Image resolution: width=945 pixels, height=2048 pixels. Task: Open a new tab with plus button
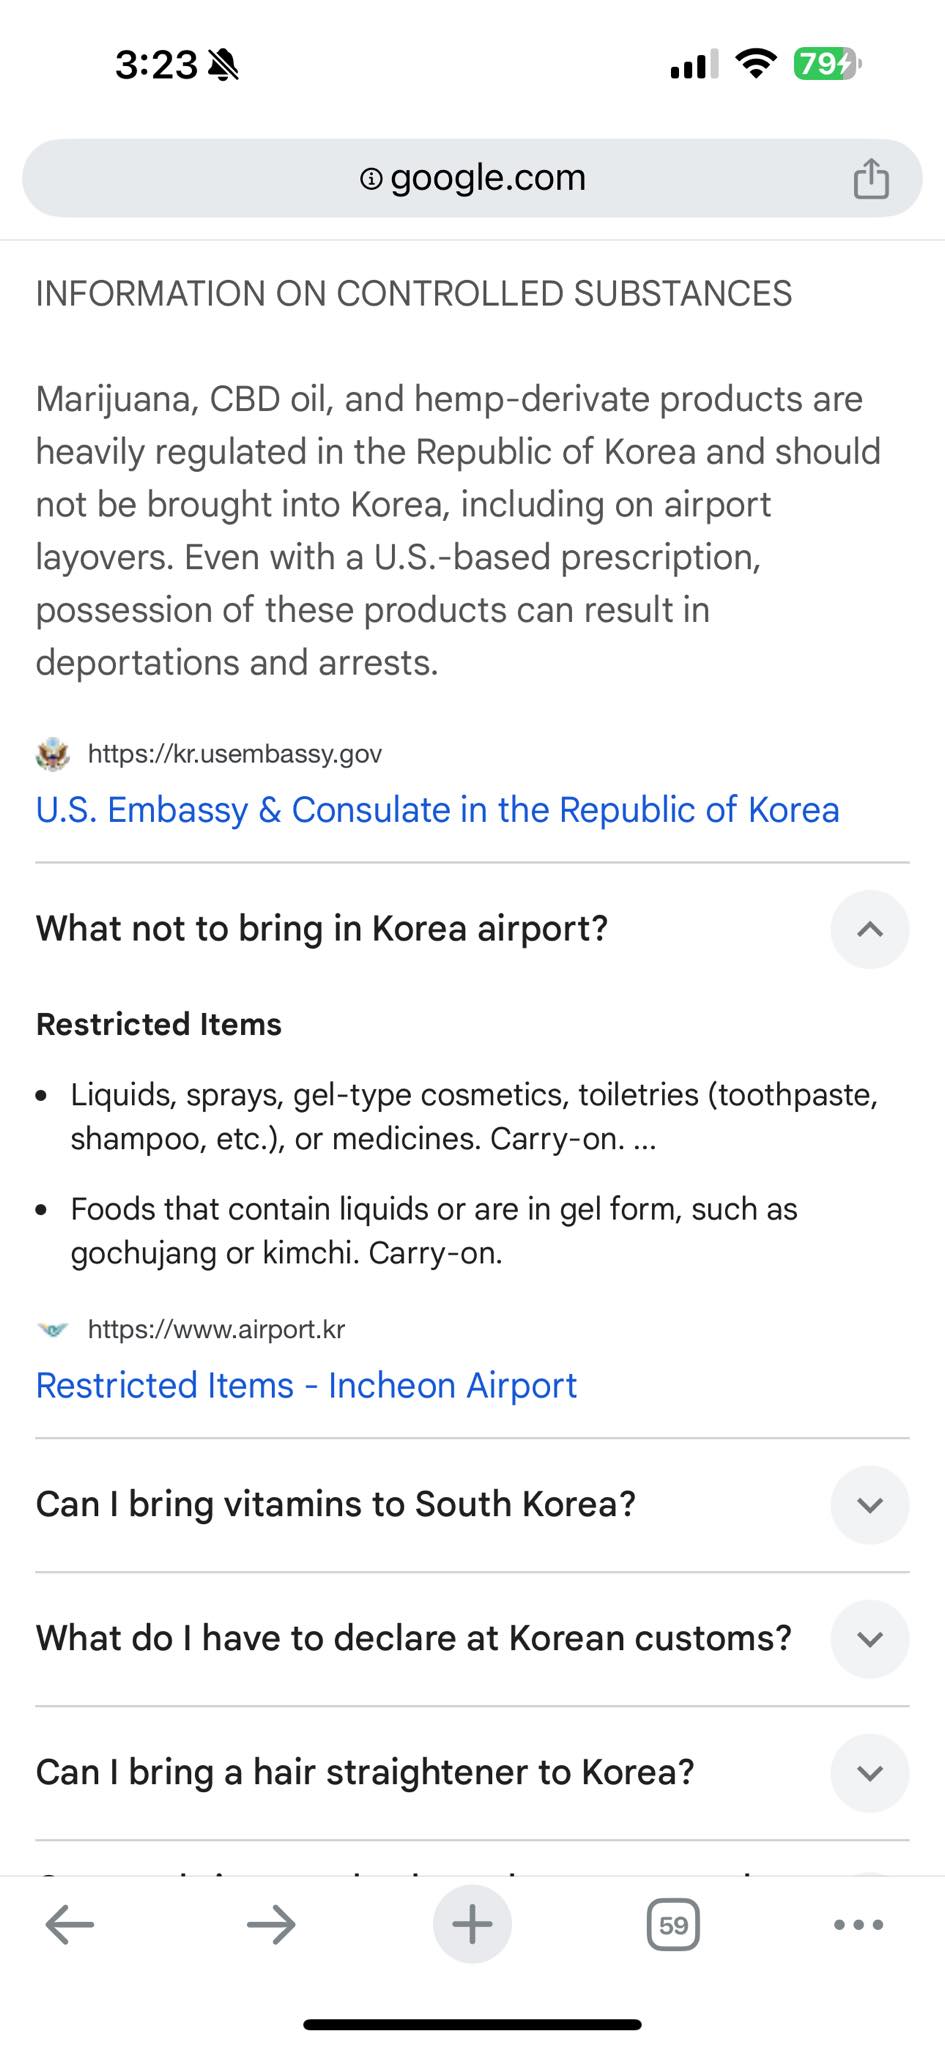472,1924
